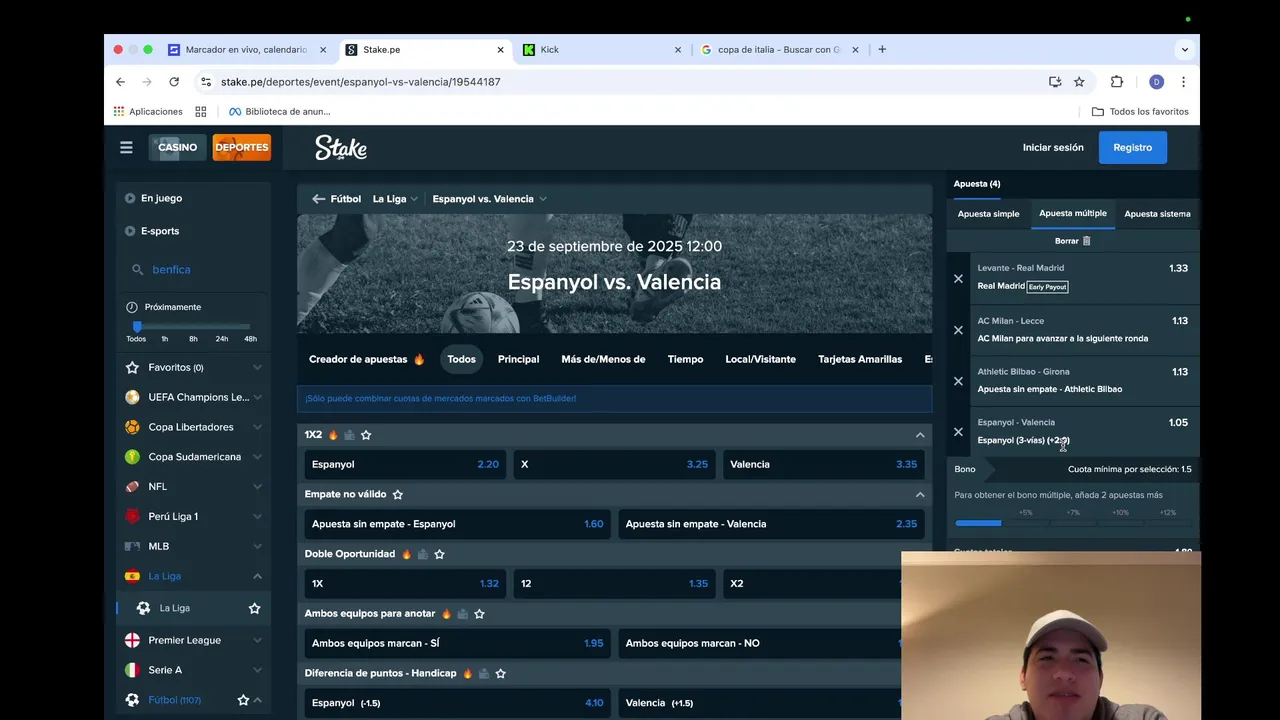Bet on Espanyol at 2.20
This screenshot has height=720, width=1280.
pyautogui.click(x=405, y=465)
